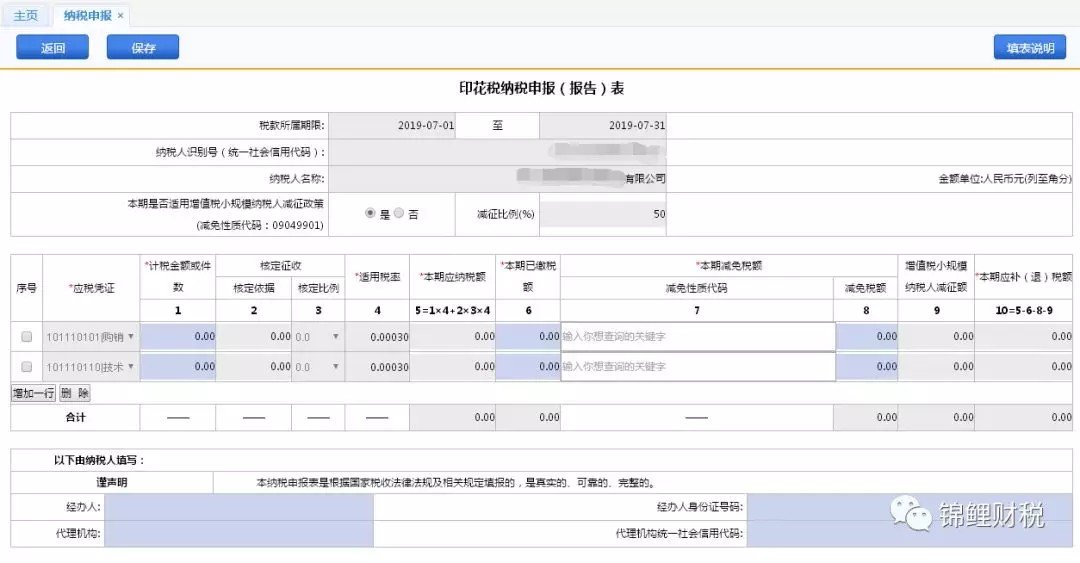The width and height of the screenshot is (1080, 563).
Task: Click the 合计 row label
Action: point(75,417)
